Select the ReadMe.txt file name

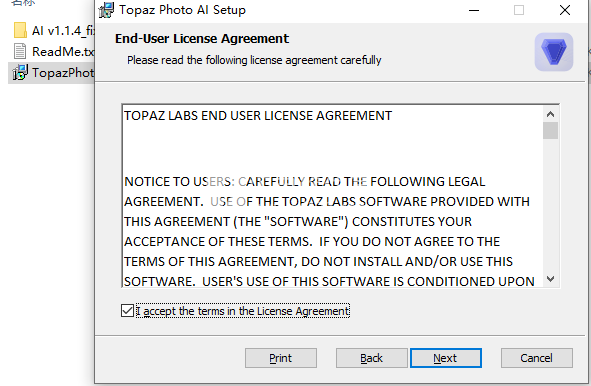pos(63,52)
